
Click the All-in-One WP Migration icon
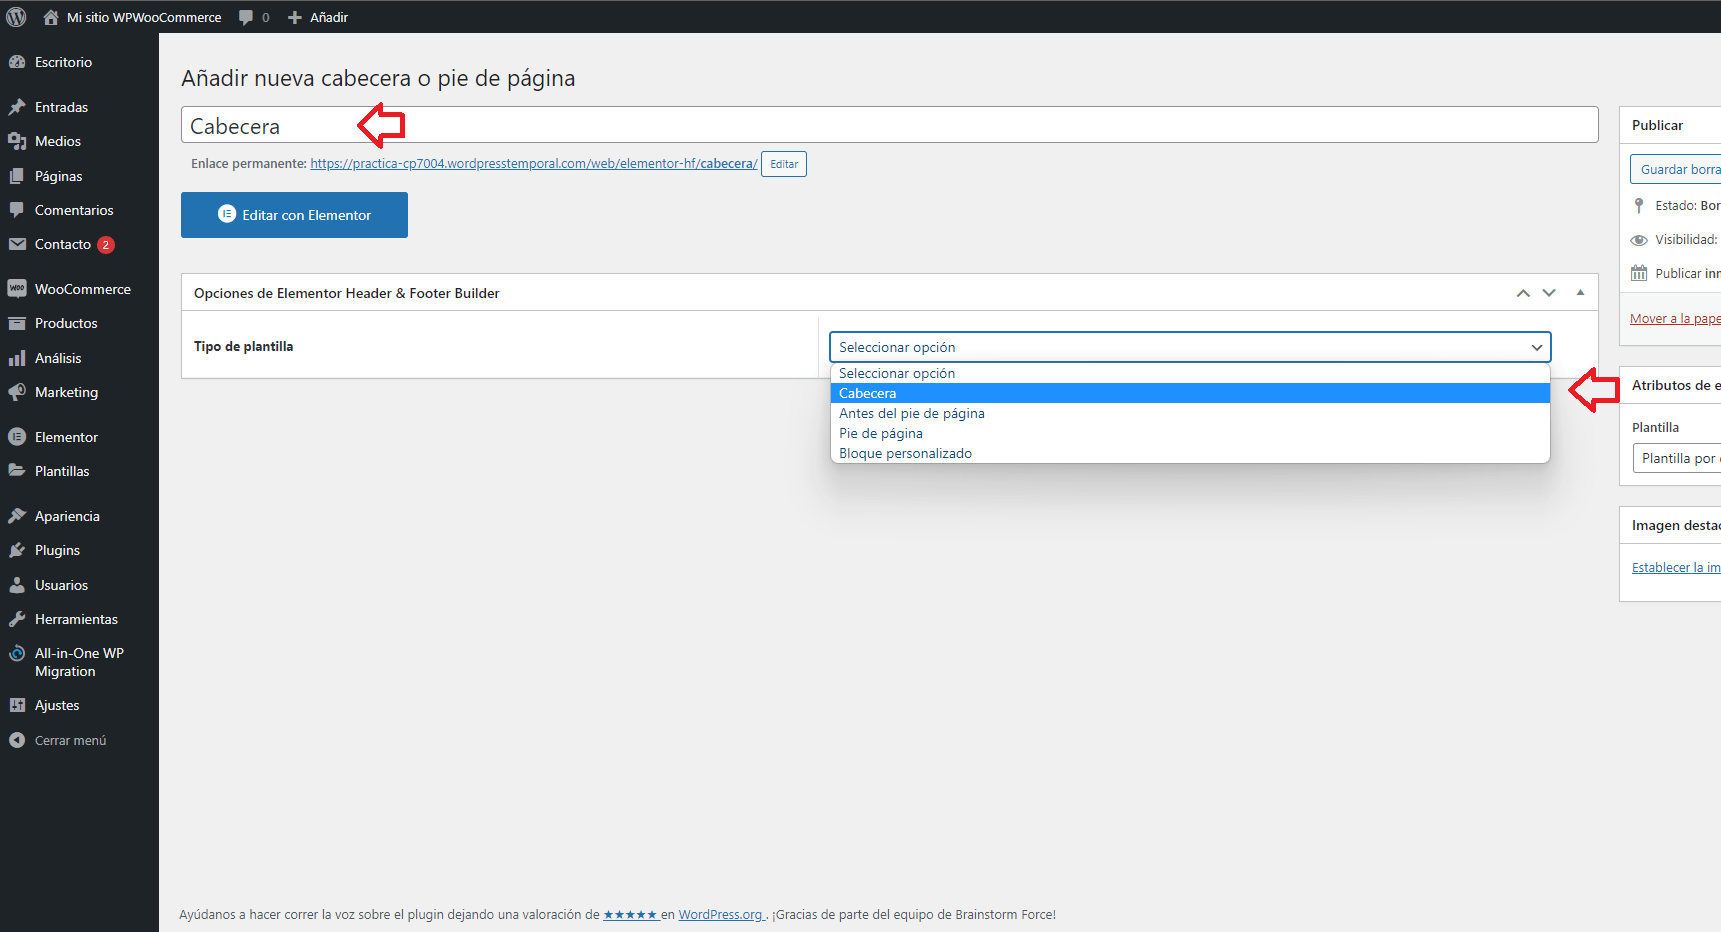(17, 653)
